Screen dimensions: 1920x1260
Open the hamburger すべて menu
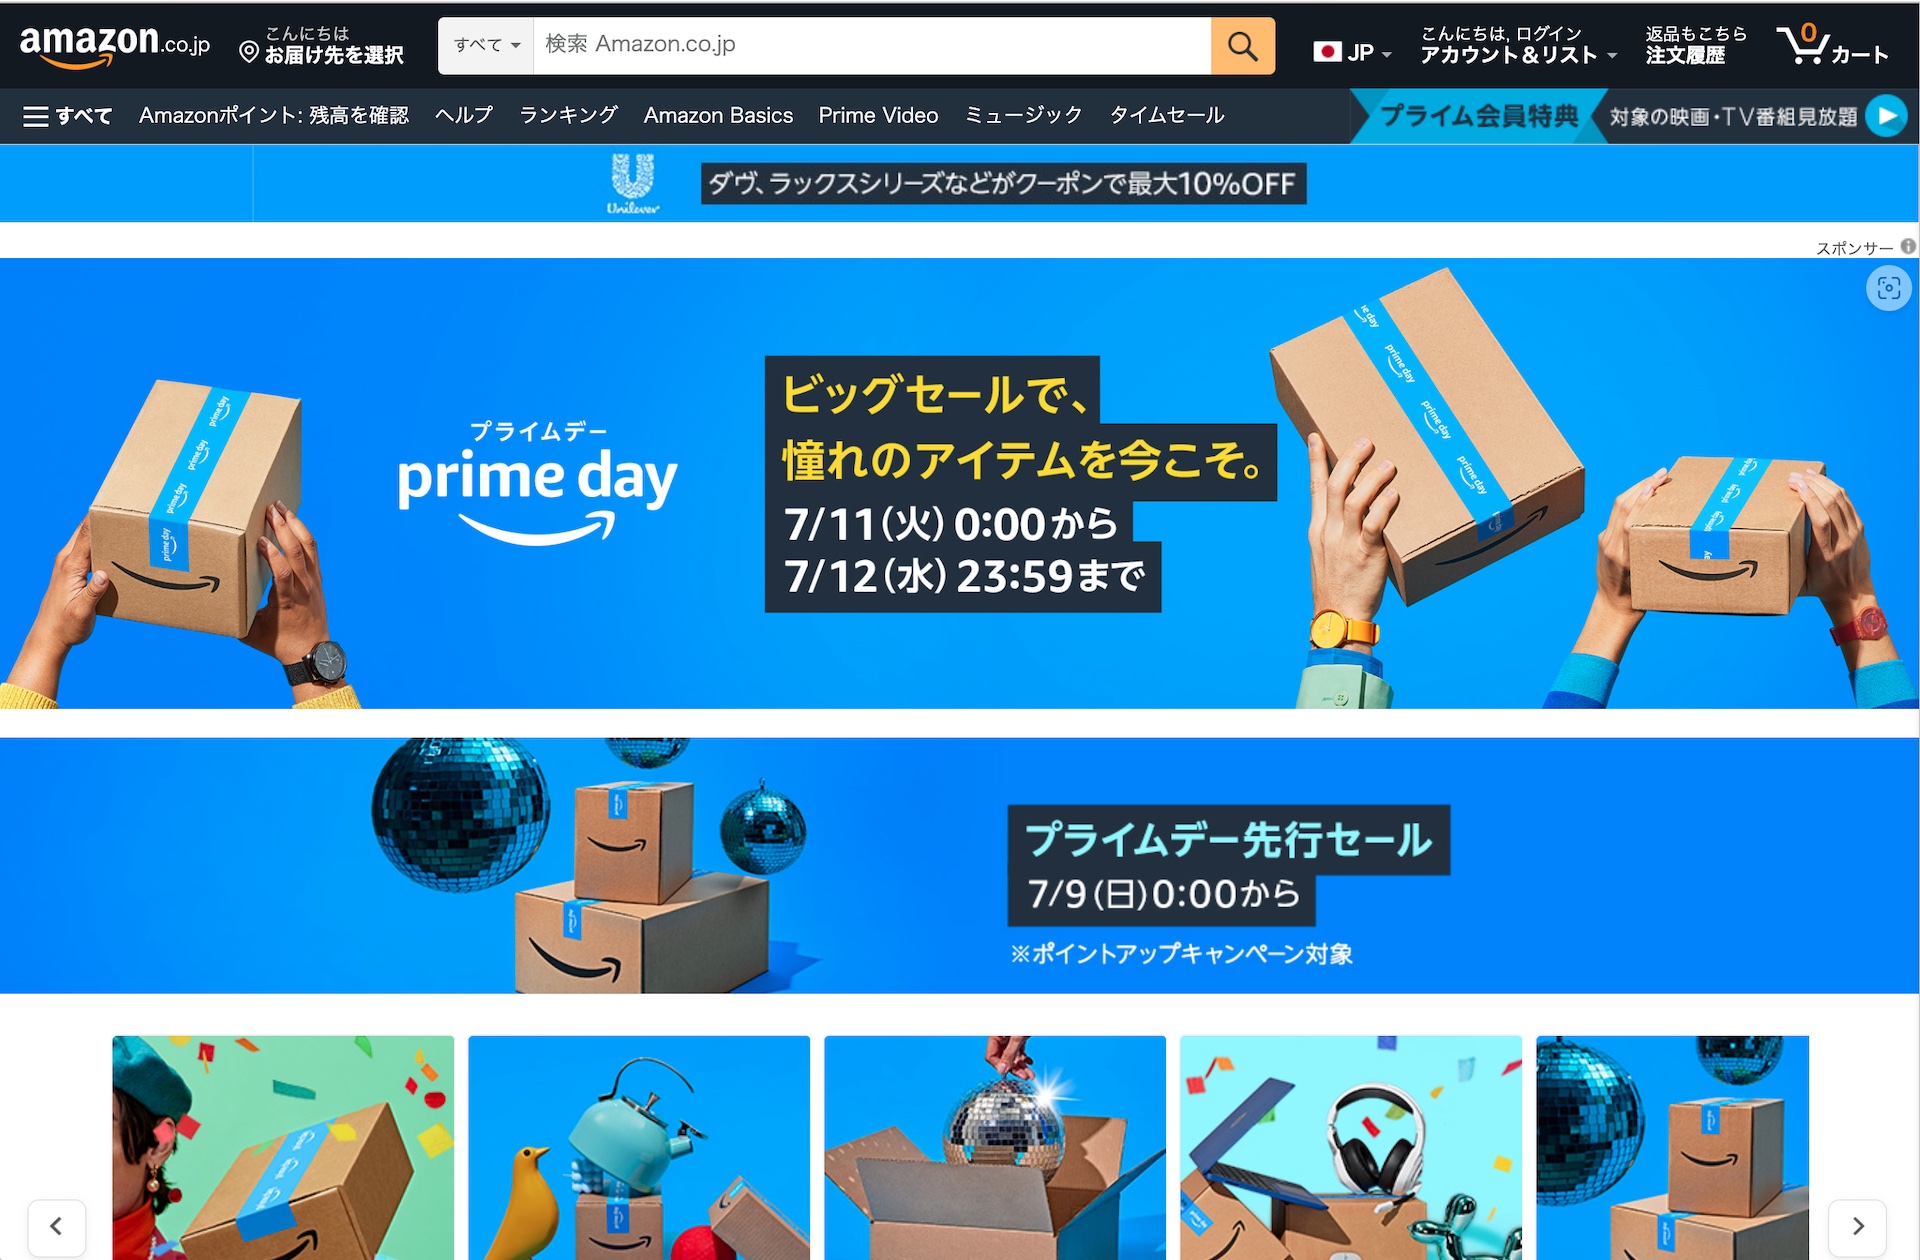[x=67, y=116]
